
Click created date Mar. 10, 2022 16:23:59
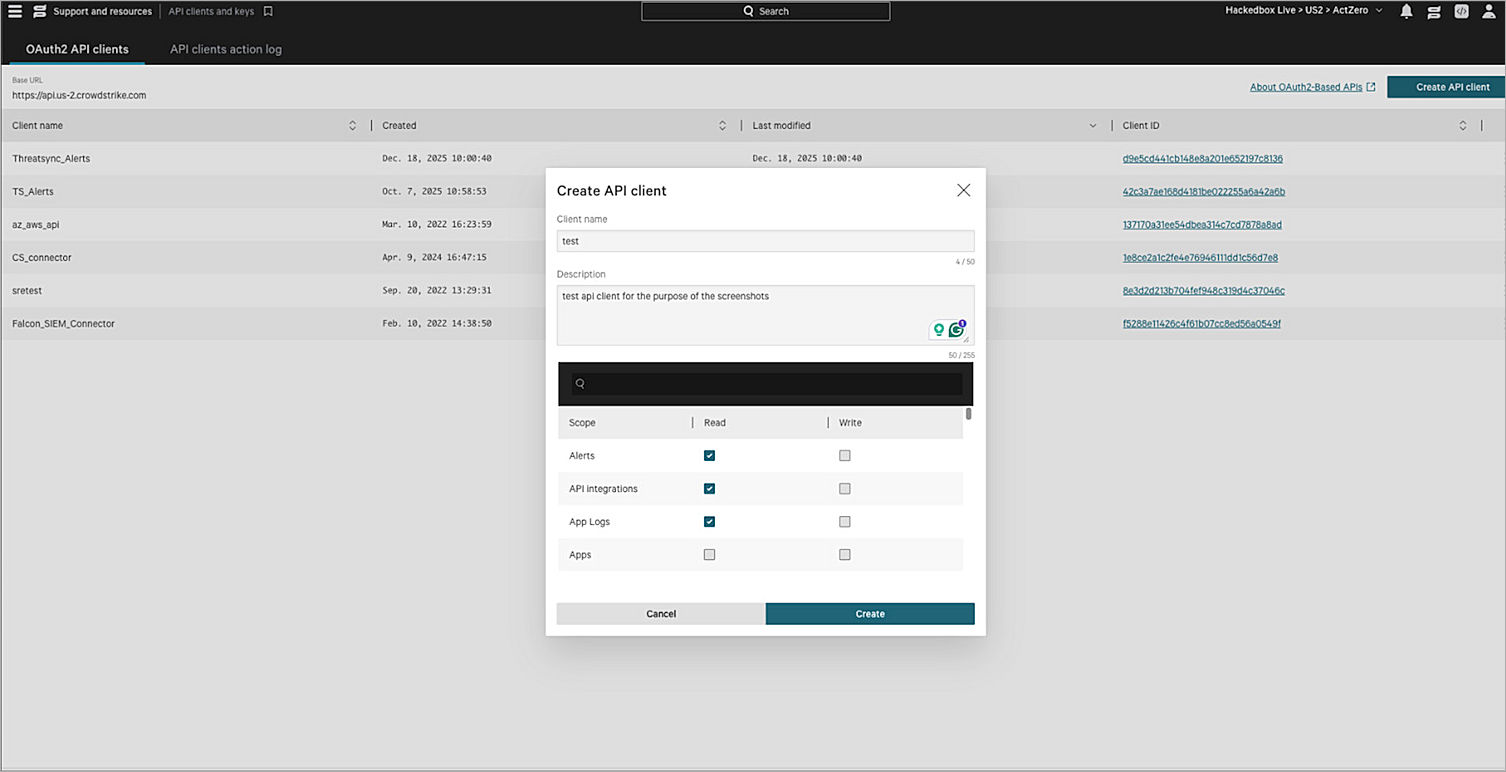coord(437,225)
